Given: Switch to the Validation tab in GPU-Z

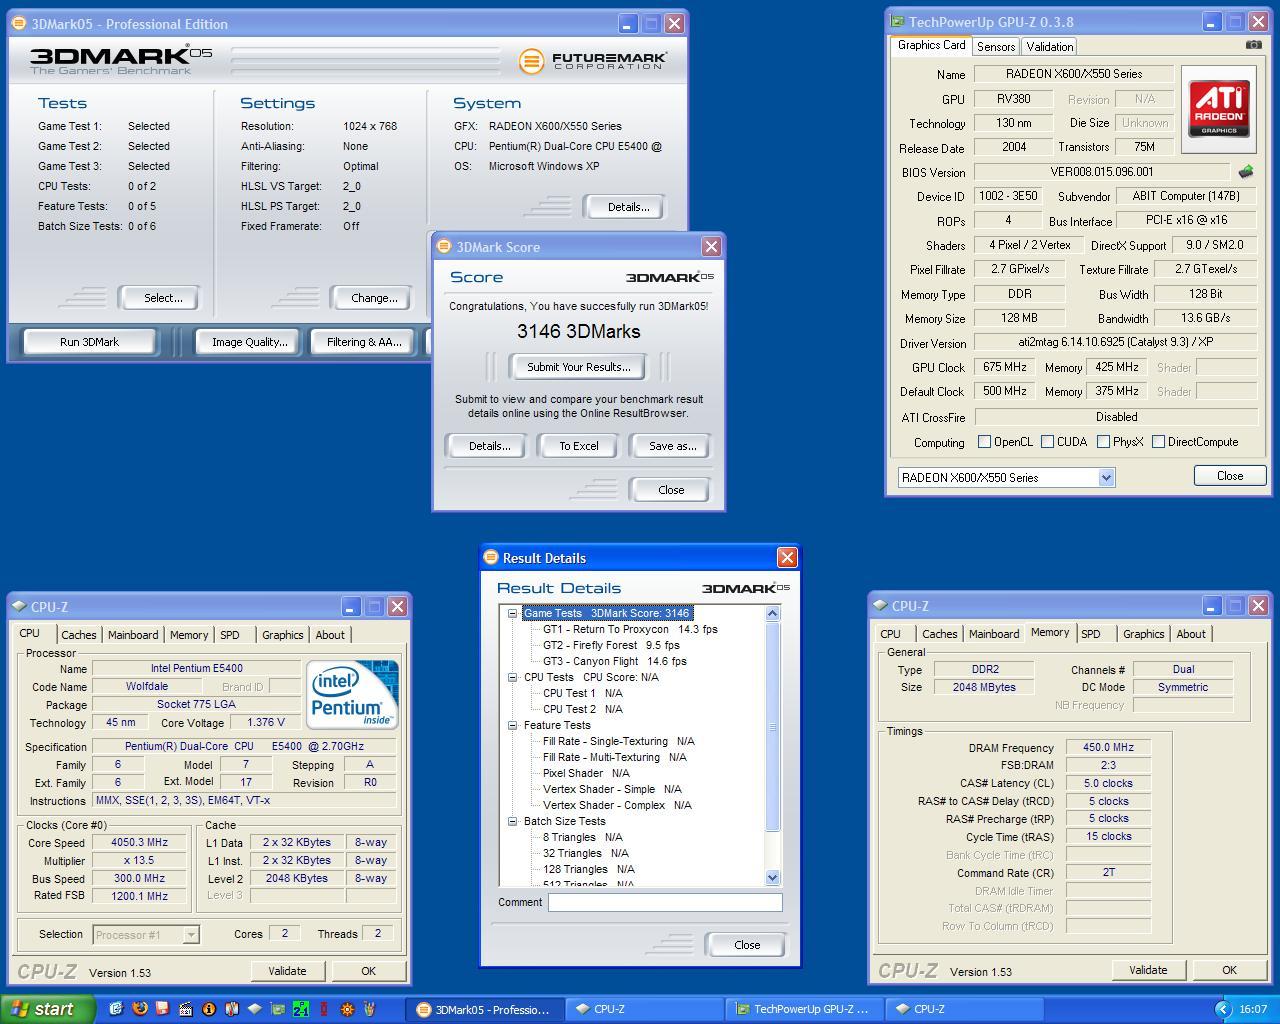Looking at the screenshot, I should pyautogui.click(x=1049, y=46).
